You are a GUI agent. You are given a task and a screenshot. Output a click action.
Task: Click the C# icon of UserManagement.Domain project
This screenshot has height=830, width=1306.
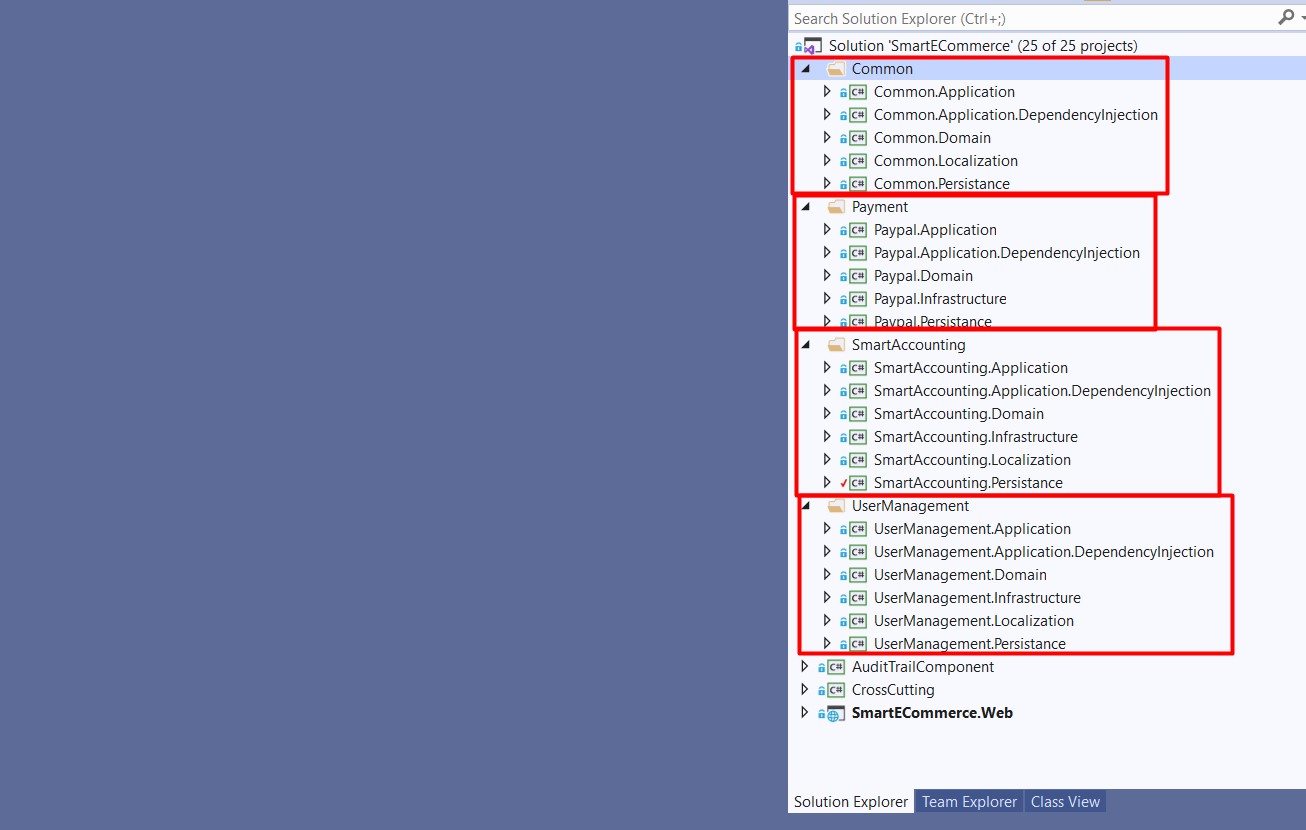pos(858,575)
